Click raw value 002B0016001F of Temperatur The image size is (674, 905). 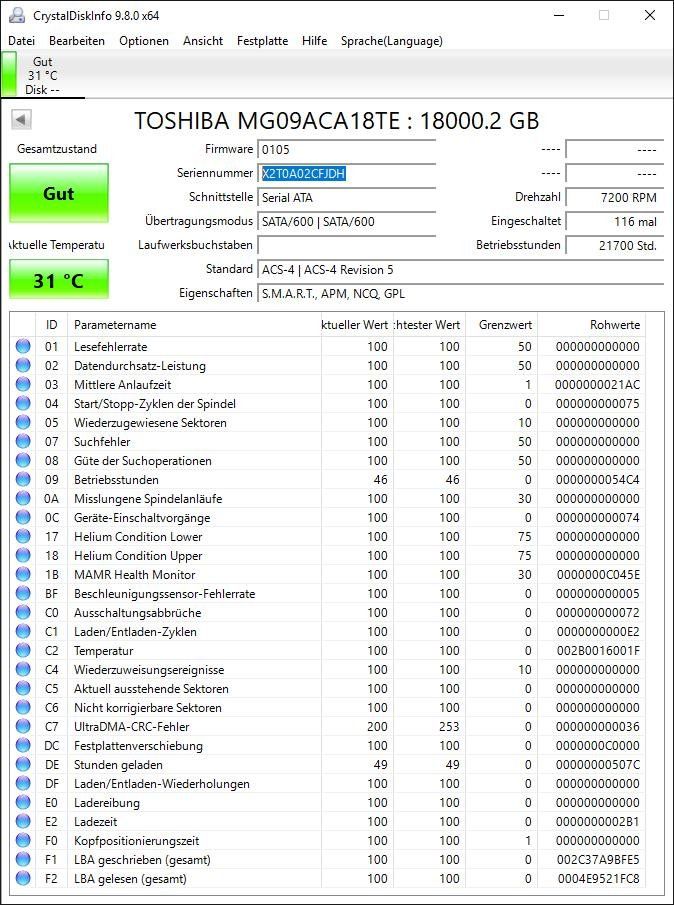point(597,651)
